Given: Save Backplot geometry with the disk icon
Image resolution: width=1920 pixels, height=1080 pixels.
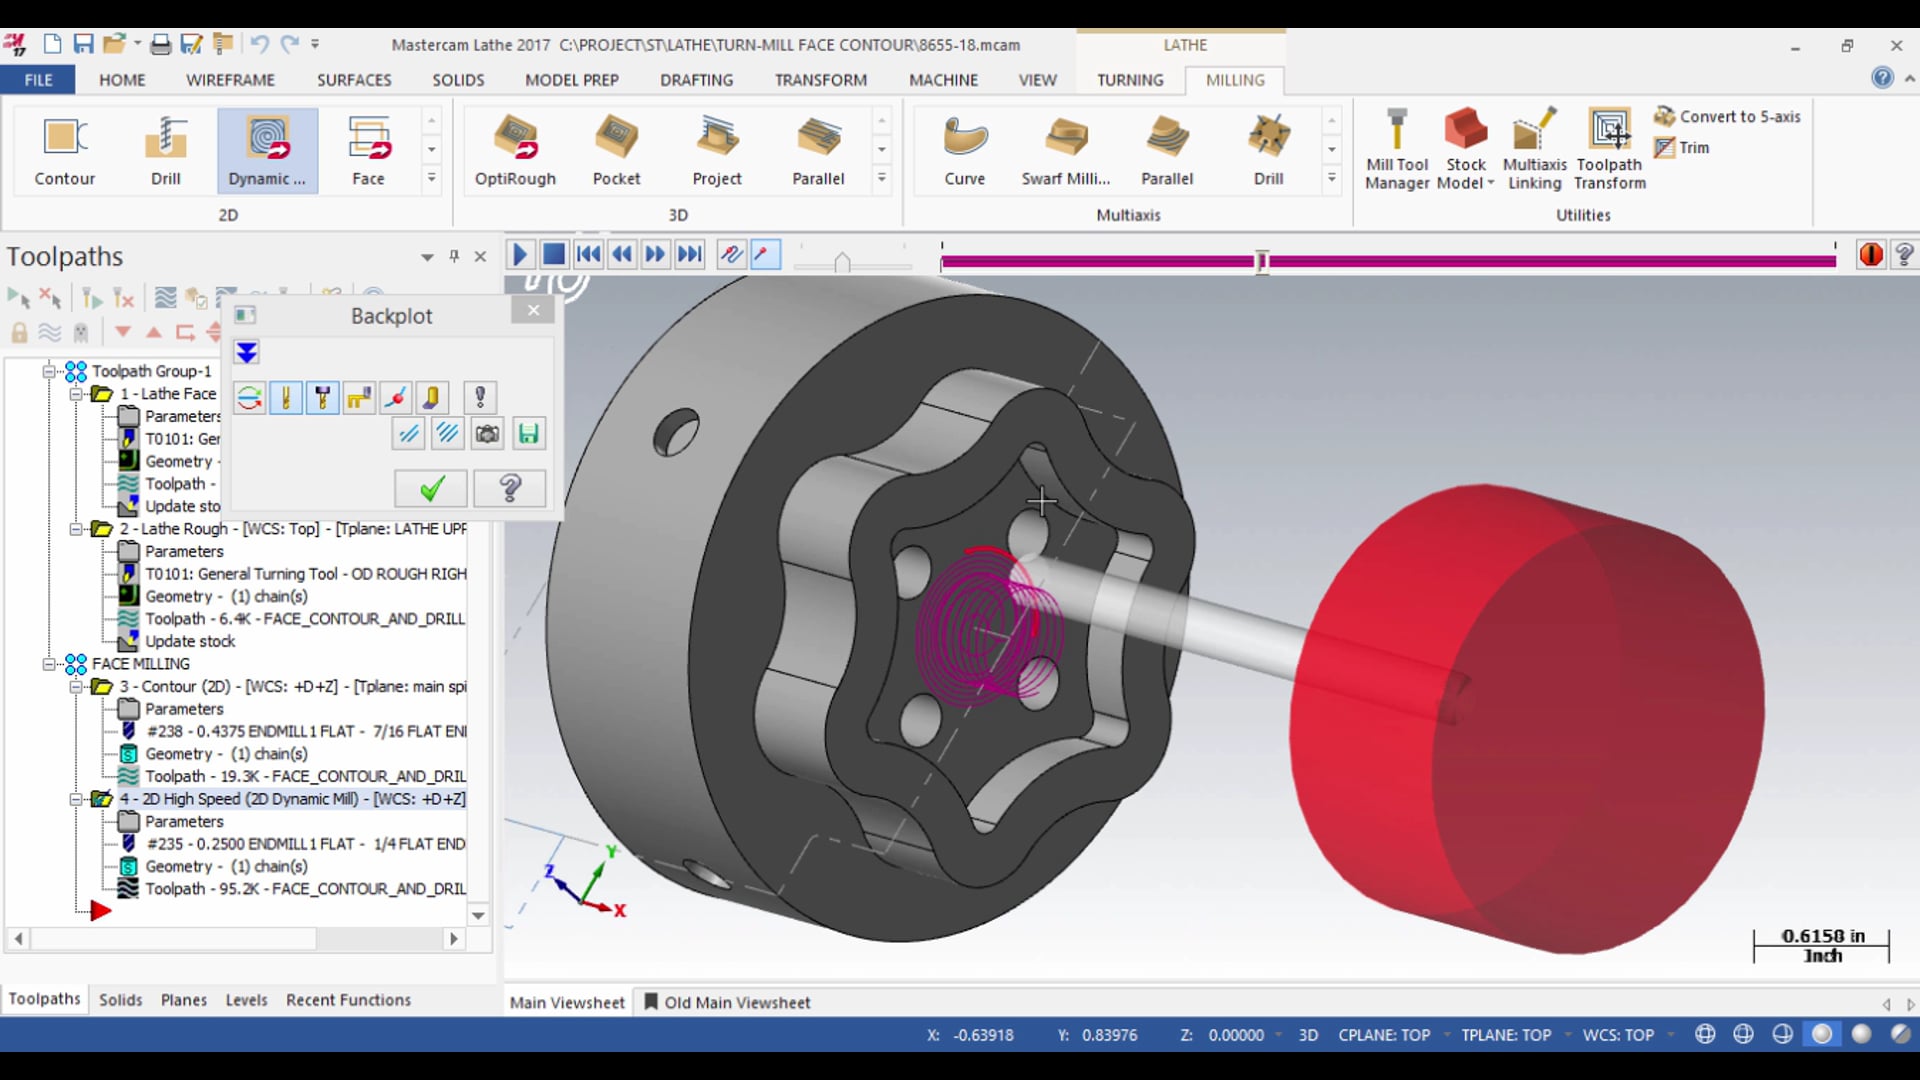Looking at the screenshot, I should point(528,433).
